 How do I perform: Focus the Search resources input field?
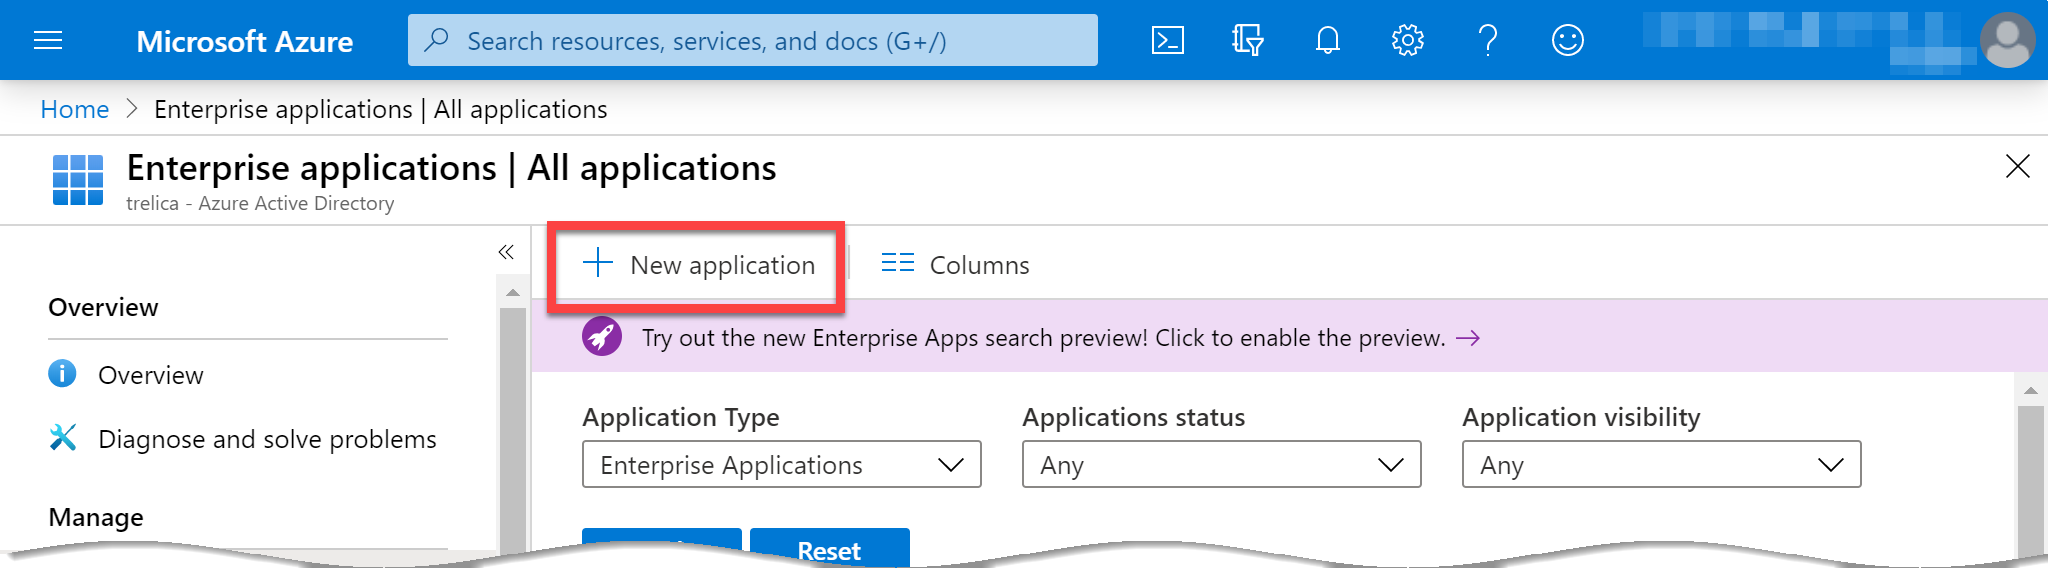753,40
